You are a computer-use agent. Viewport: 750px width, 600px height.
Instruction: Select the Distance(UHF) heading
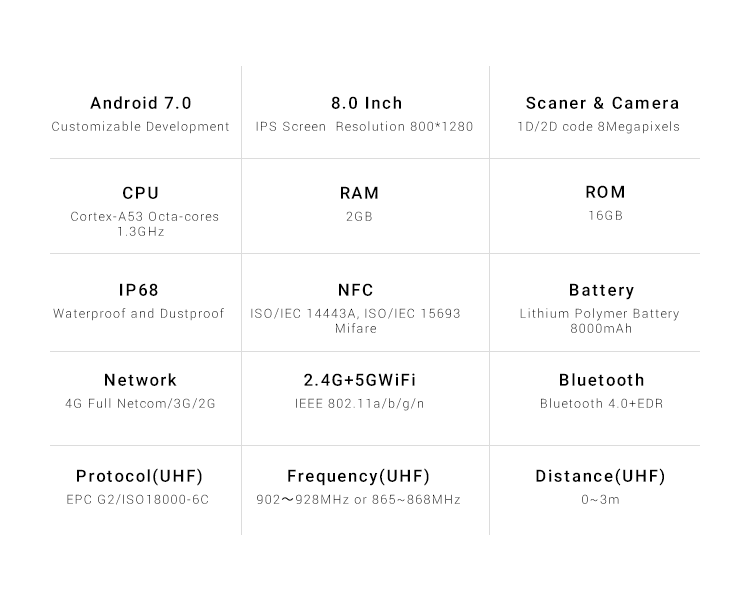click(x=600, y=476)
